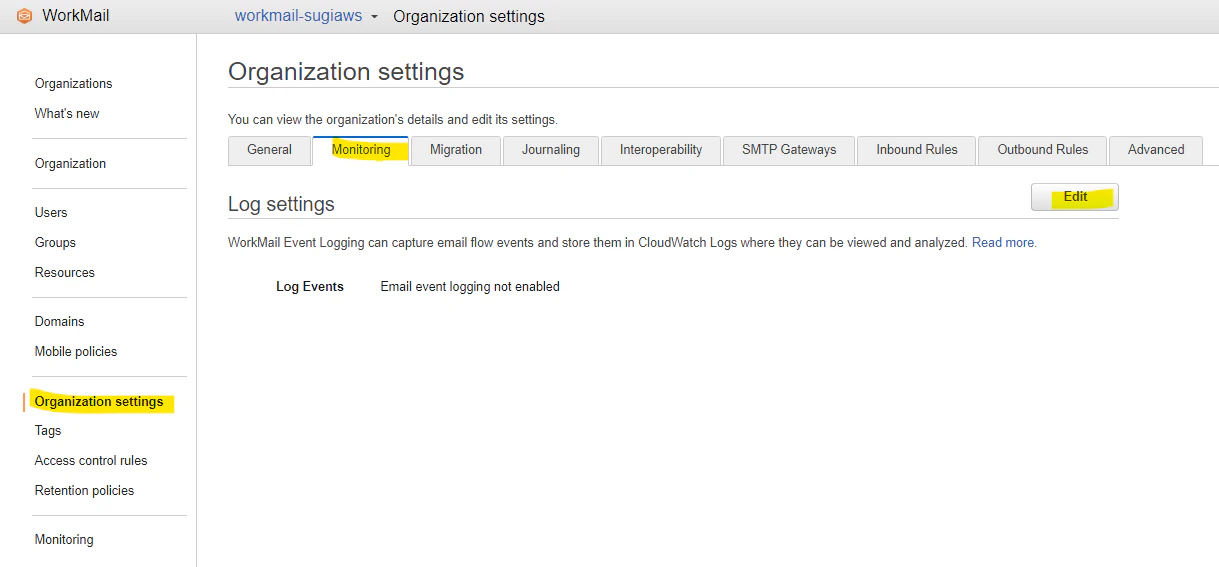Switch to the Advanced tab
This screenshot has width=1219, height=567.
(x=1156, y=150)
